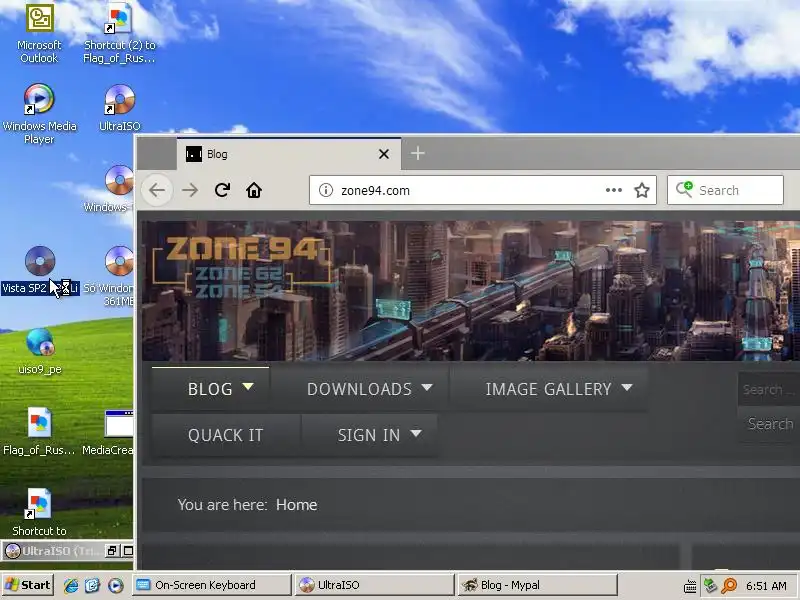
Task: Switch to the Blog browser tab
Action: 289,154
